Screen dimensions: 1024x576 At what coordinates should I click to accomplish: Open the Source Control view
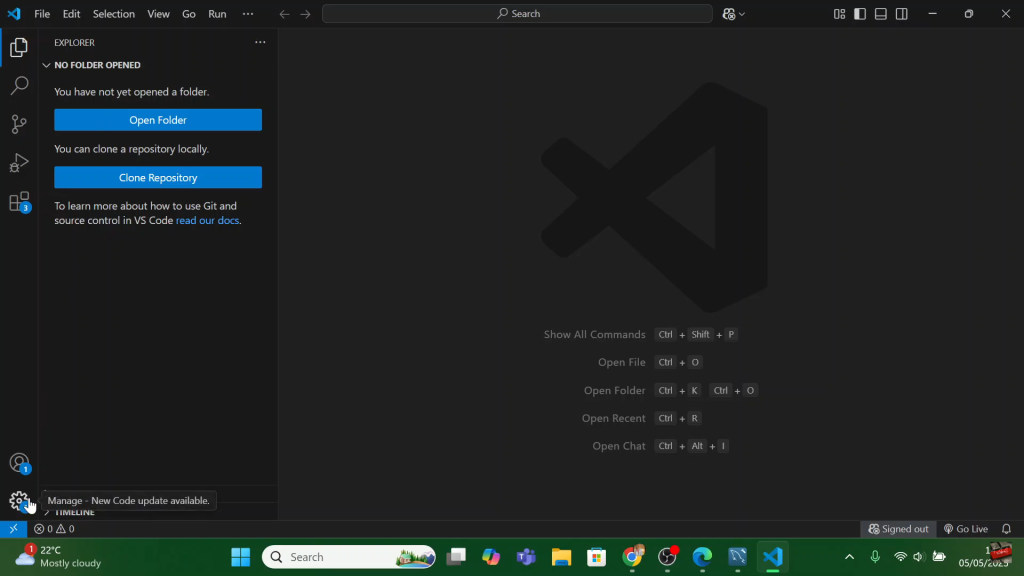[19, 124]
